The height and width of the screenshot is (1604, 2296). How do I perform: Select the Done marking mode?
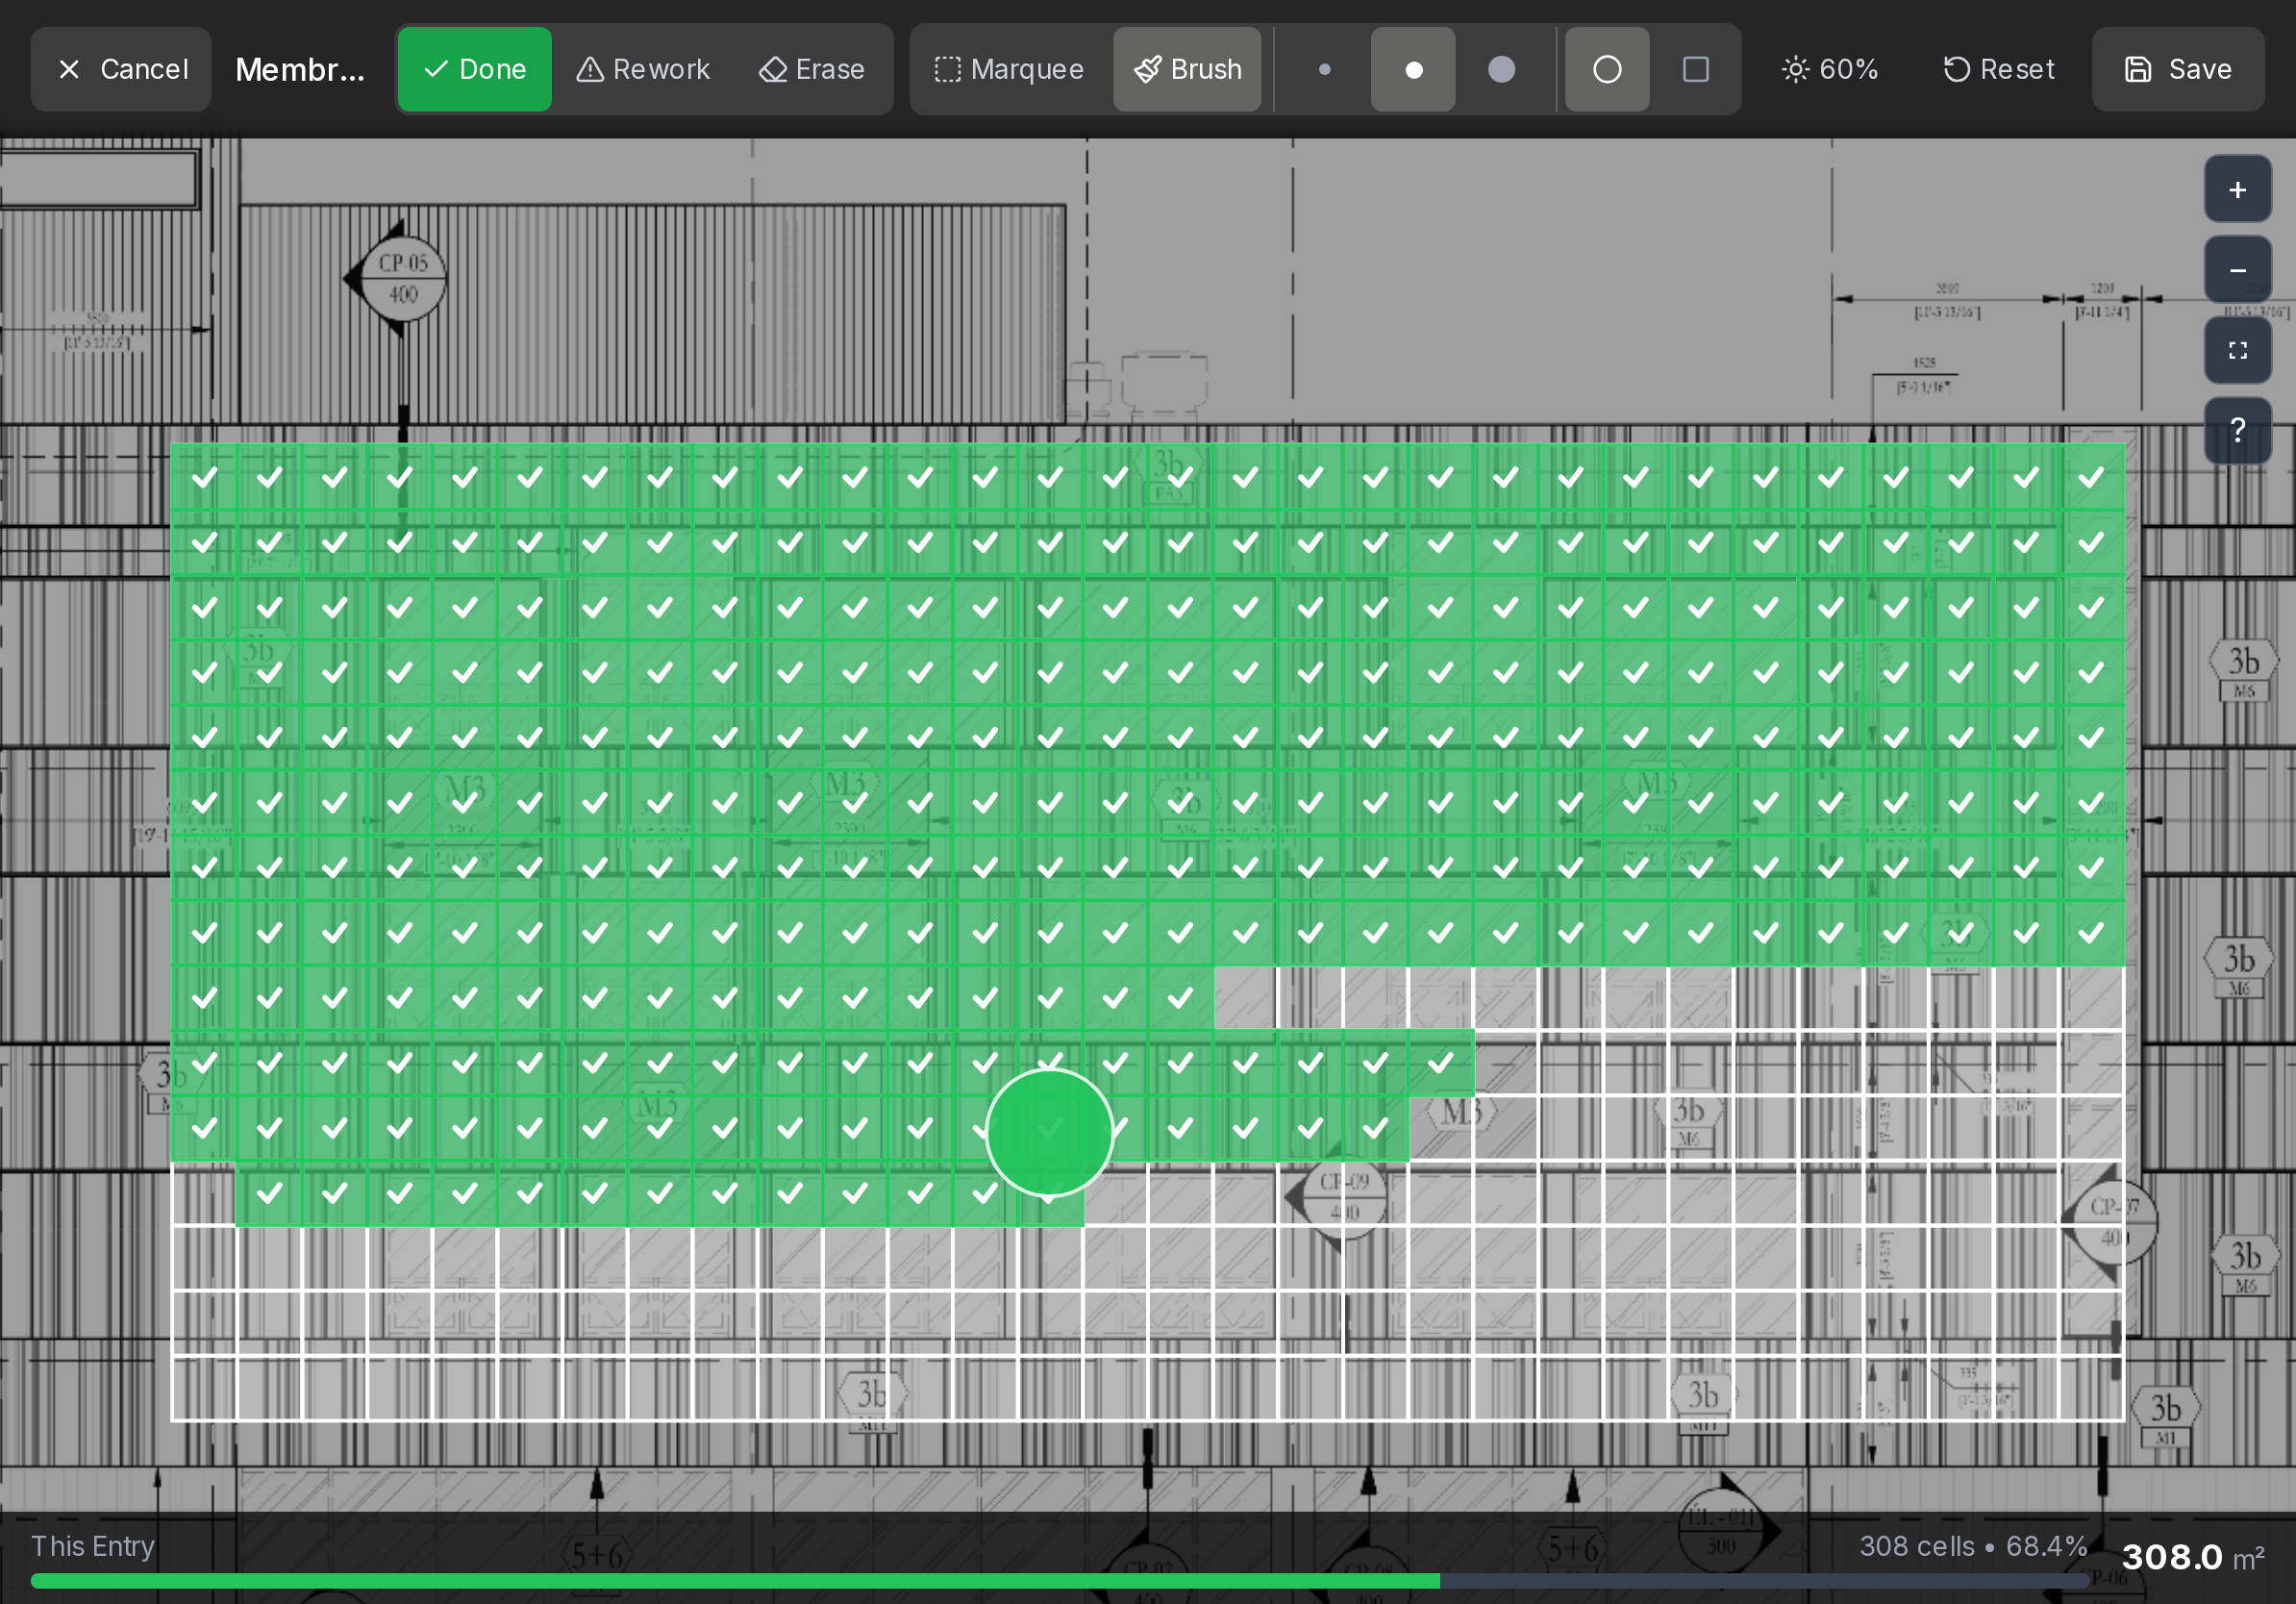pos(475,69)
